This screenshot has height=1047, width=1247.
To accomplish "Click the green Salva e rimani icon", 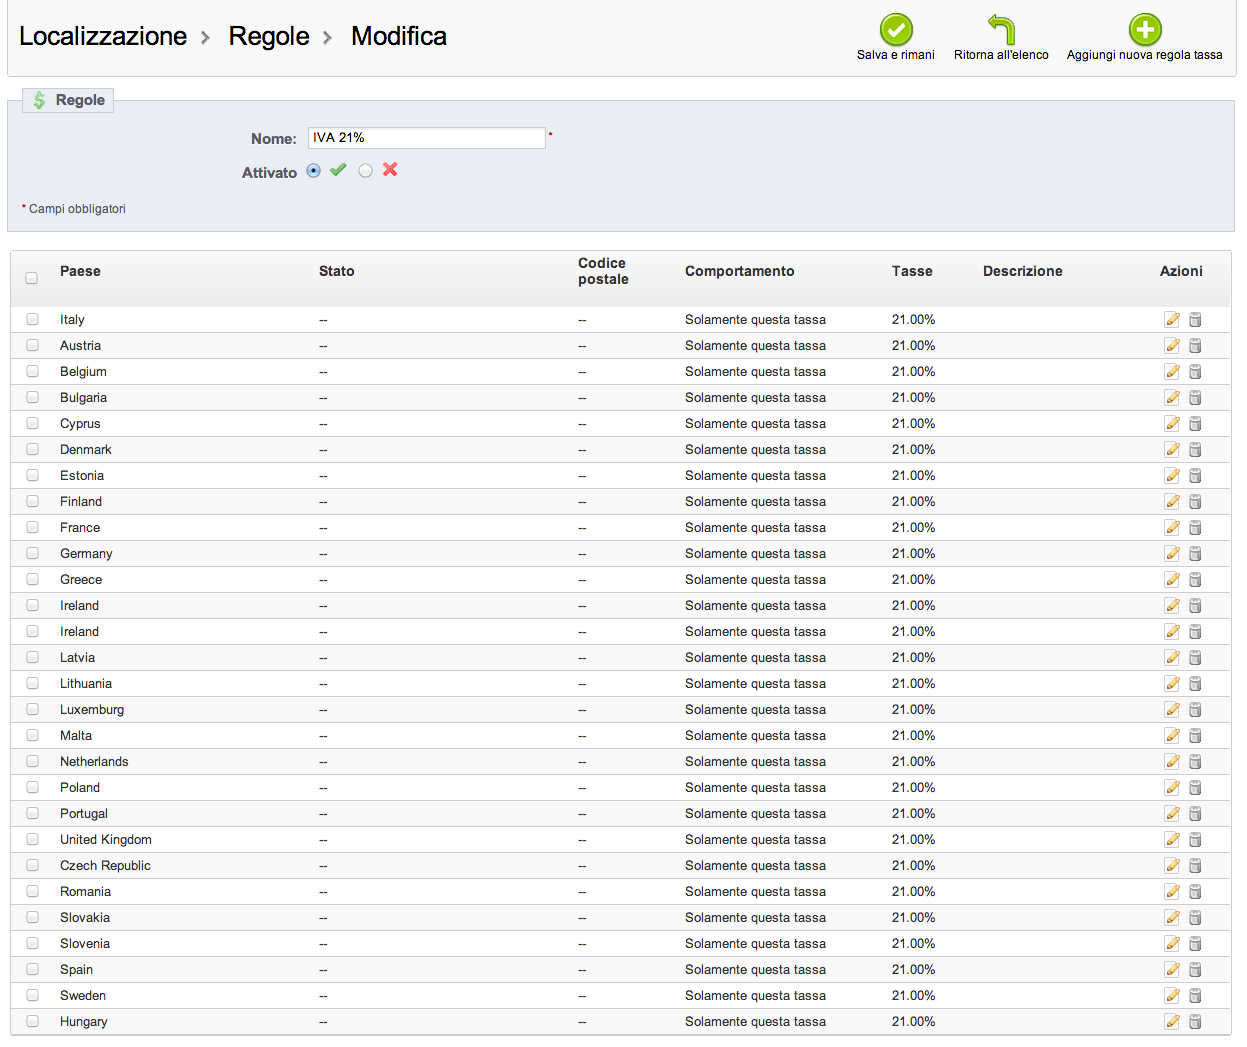I will pos(896,29).
